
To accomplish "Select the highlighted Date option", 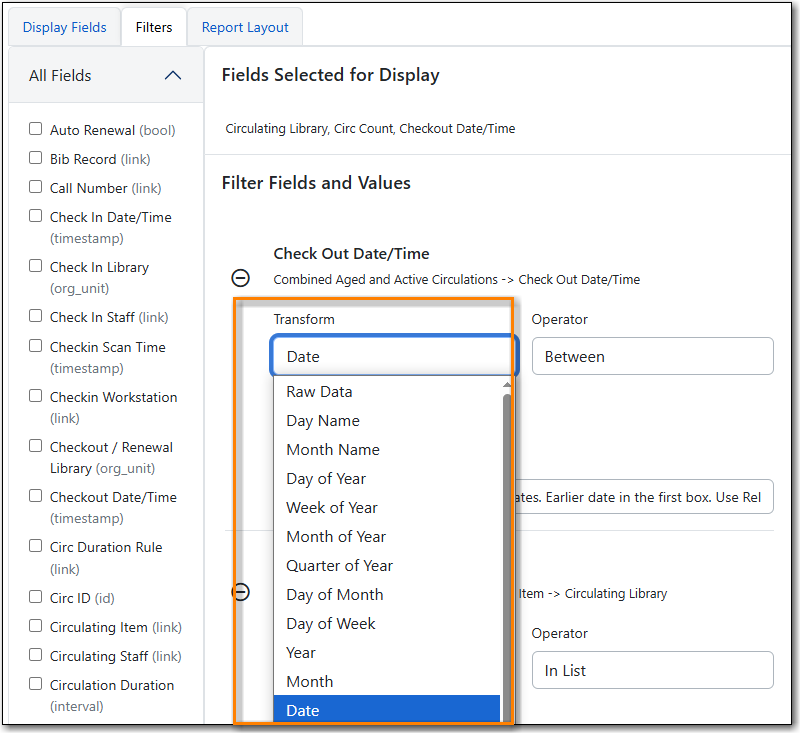I will [303, 710].
